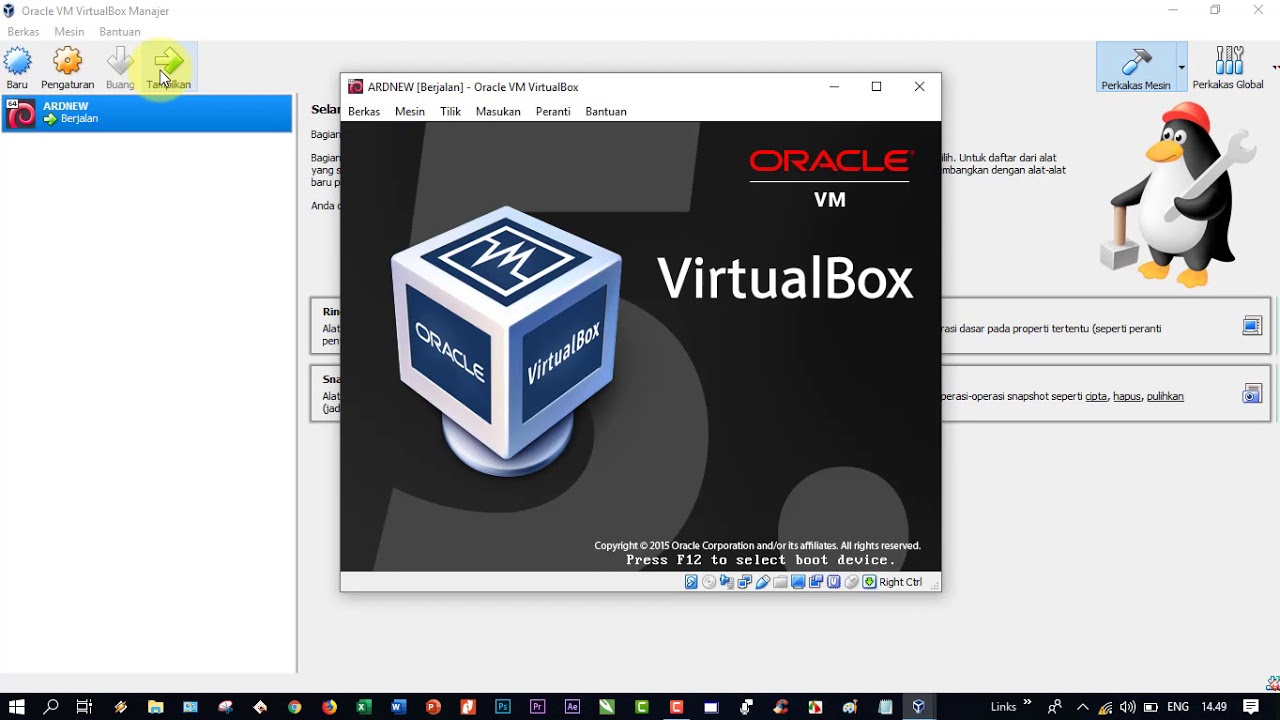Open the Windows taskbar search
This screenshot has height=720, width=1280.
51,707
